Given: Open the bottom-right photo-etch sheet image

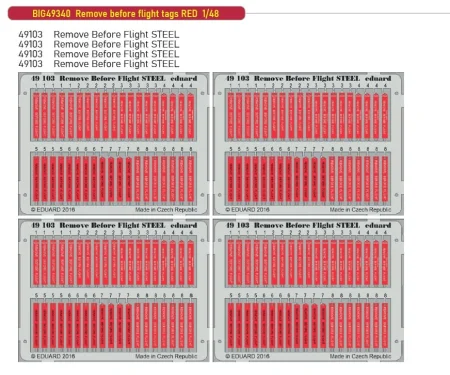Looking at the screenshot, I should click(308, 290).
